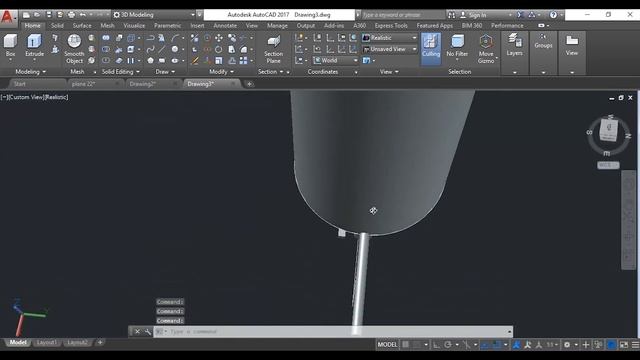Open the Help question mark icon
This screenshot has height=360, width=640.
553,15
